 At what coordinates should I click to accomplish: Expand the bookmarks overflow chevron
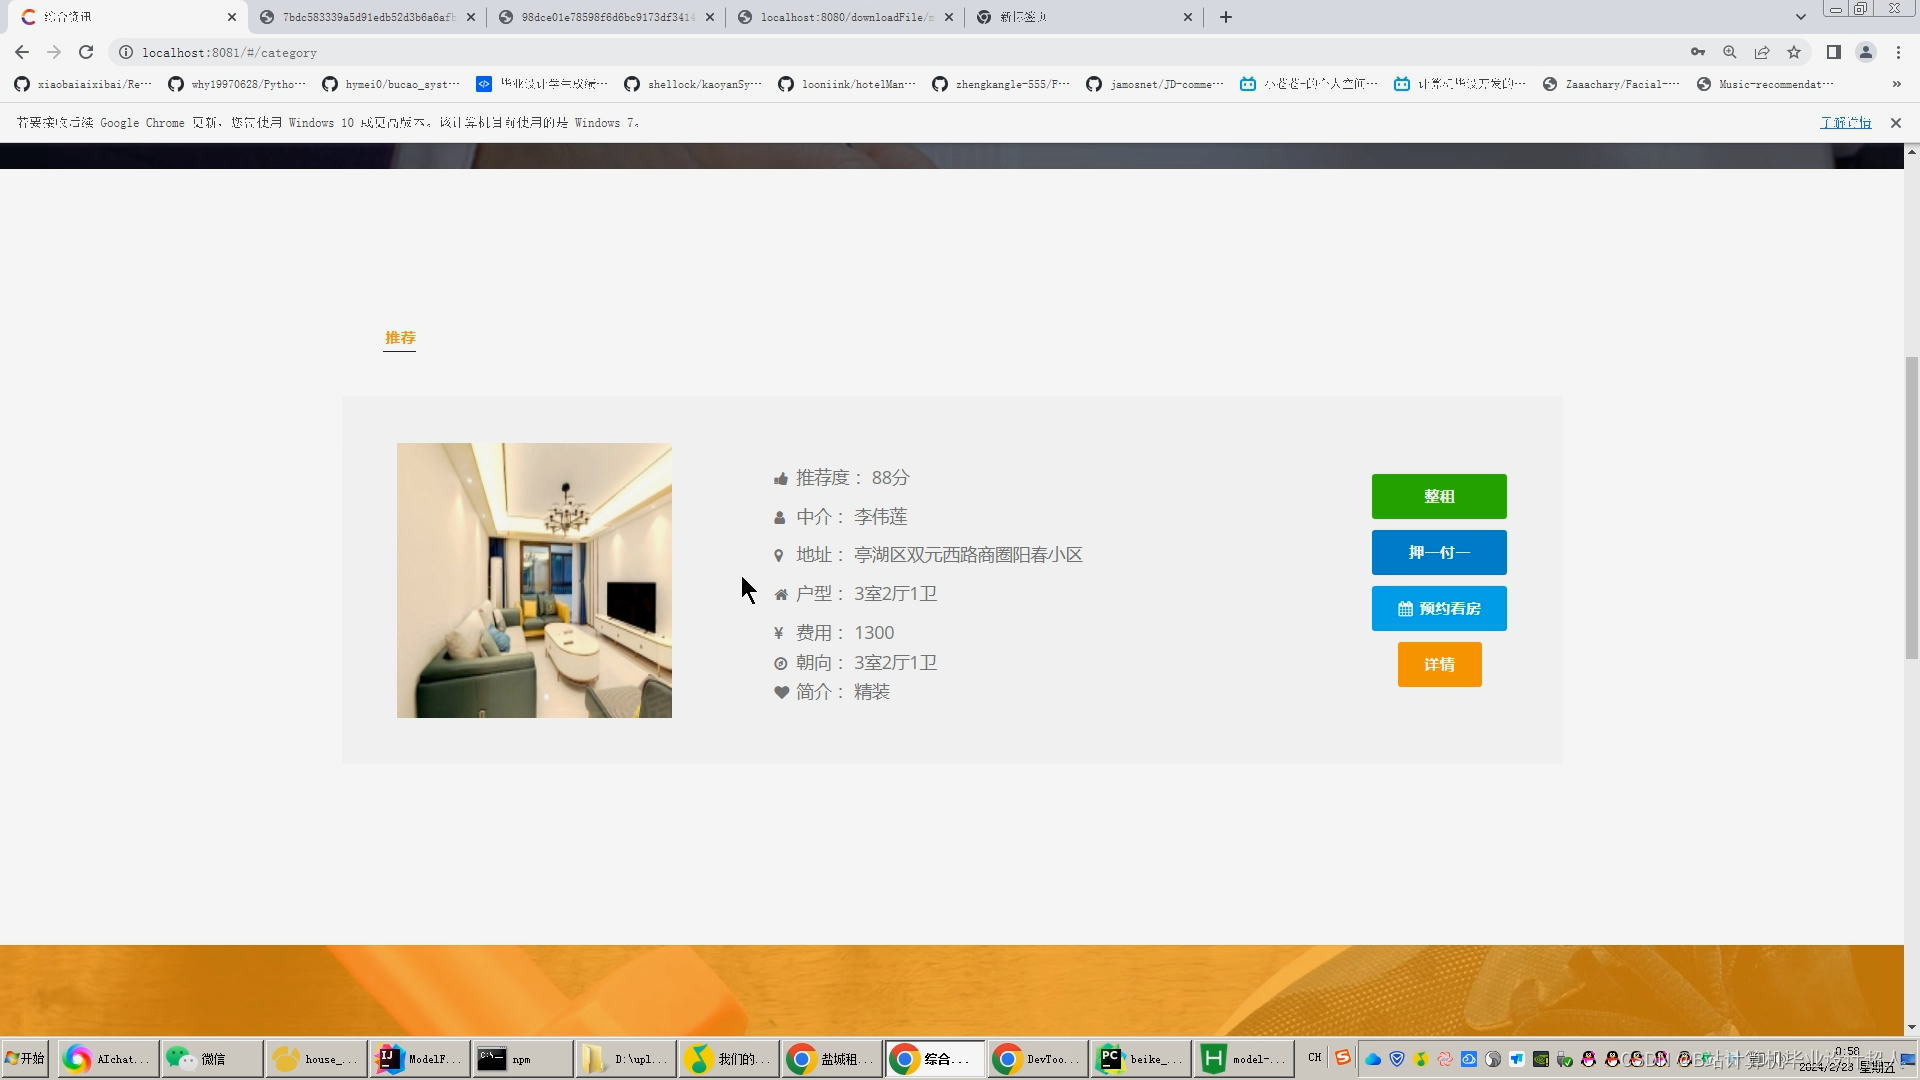1897,84
